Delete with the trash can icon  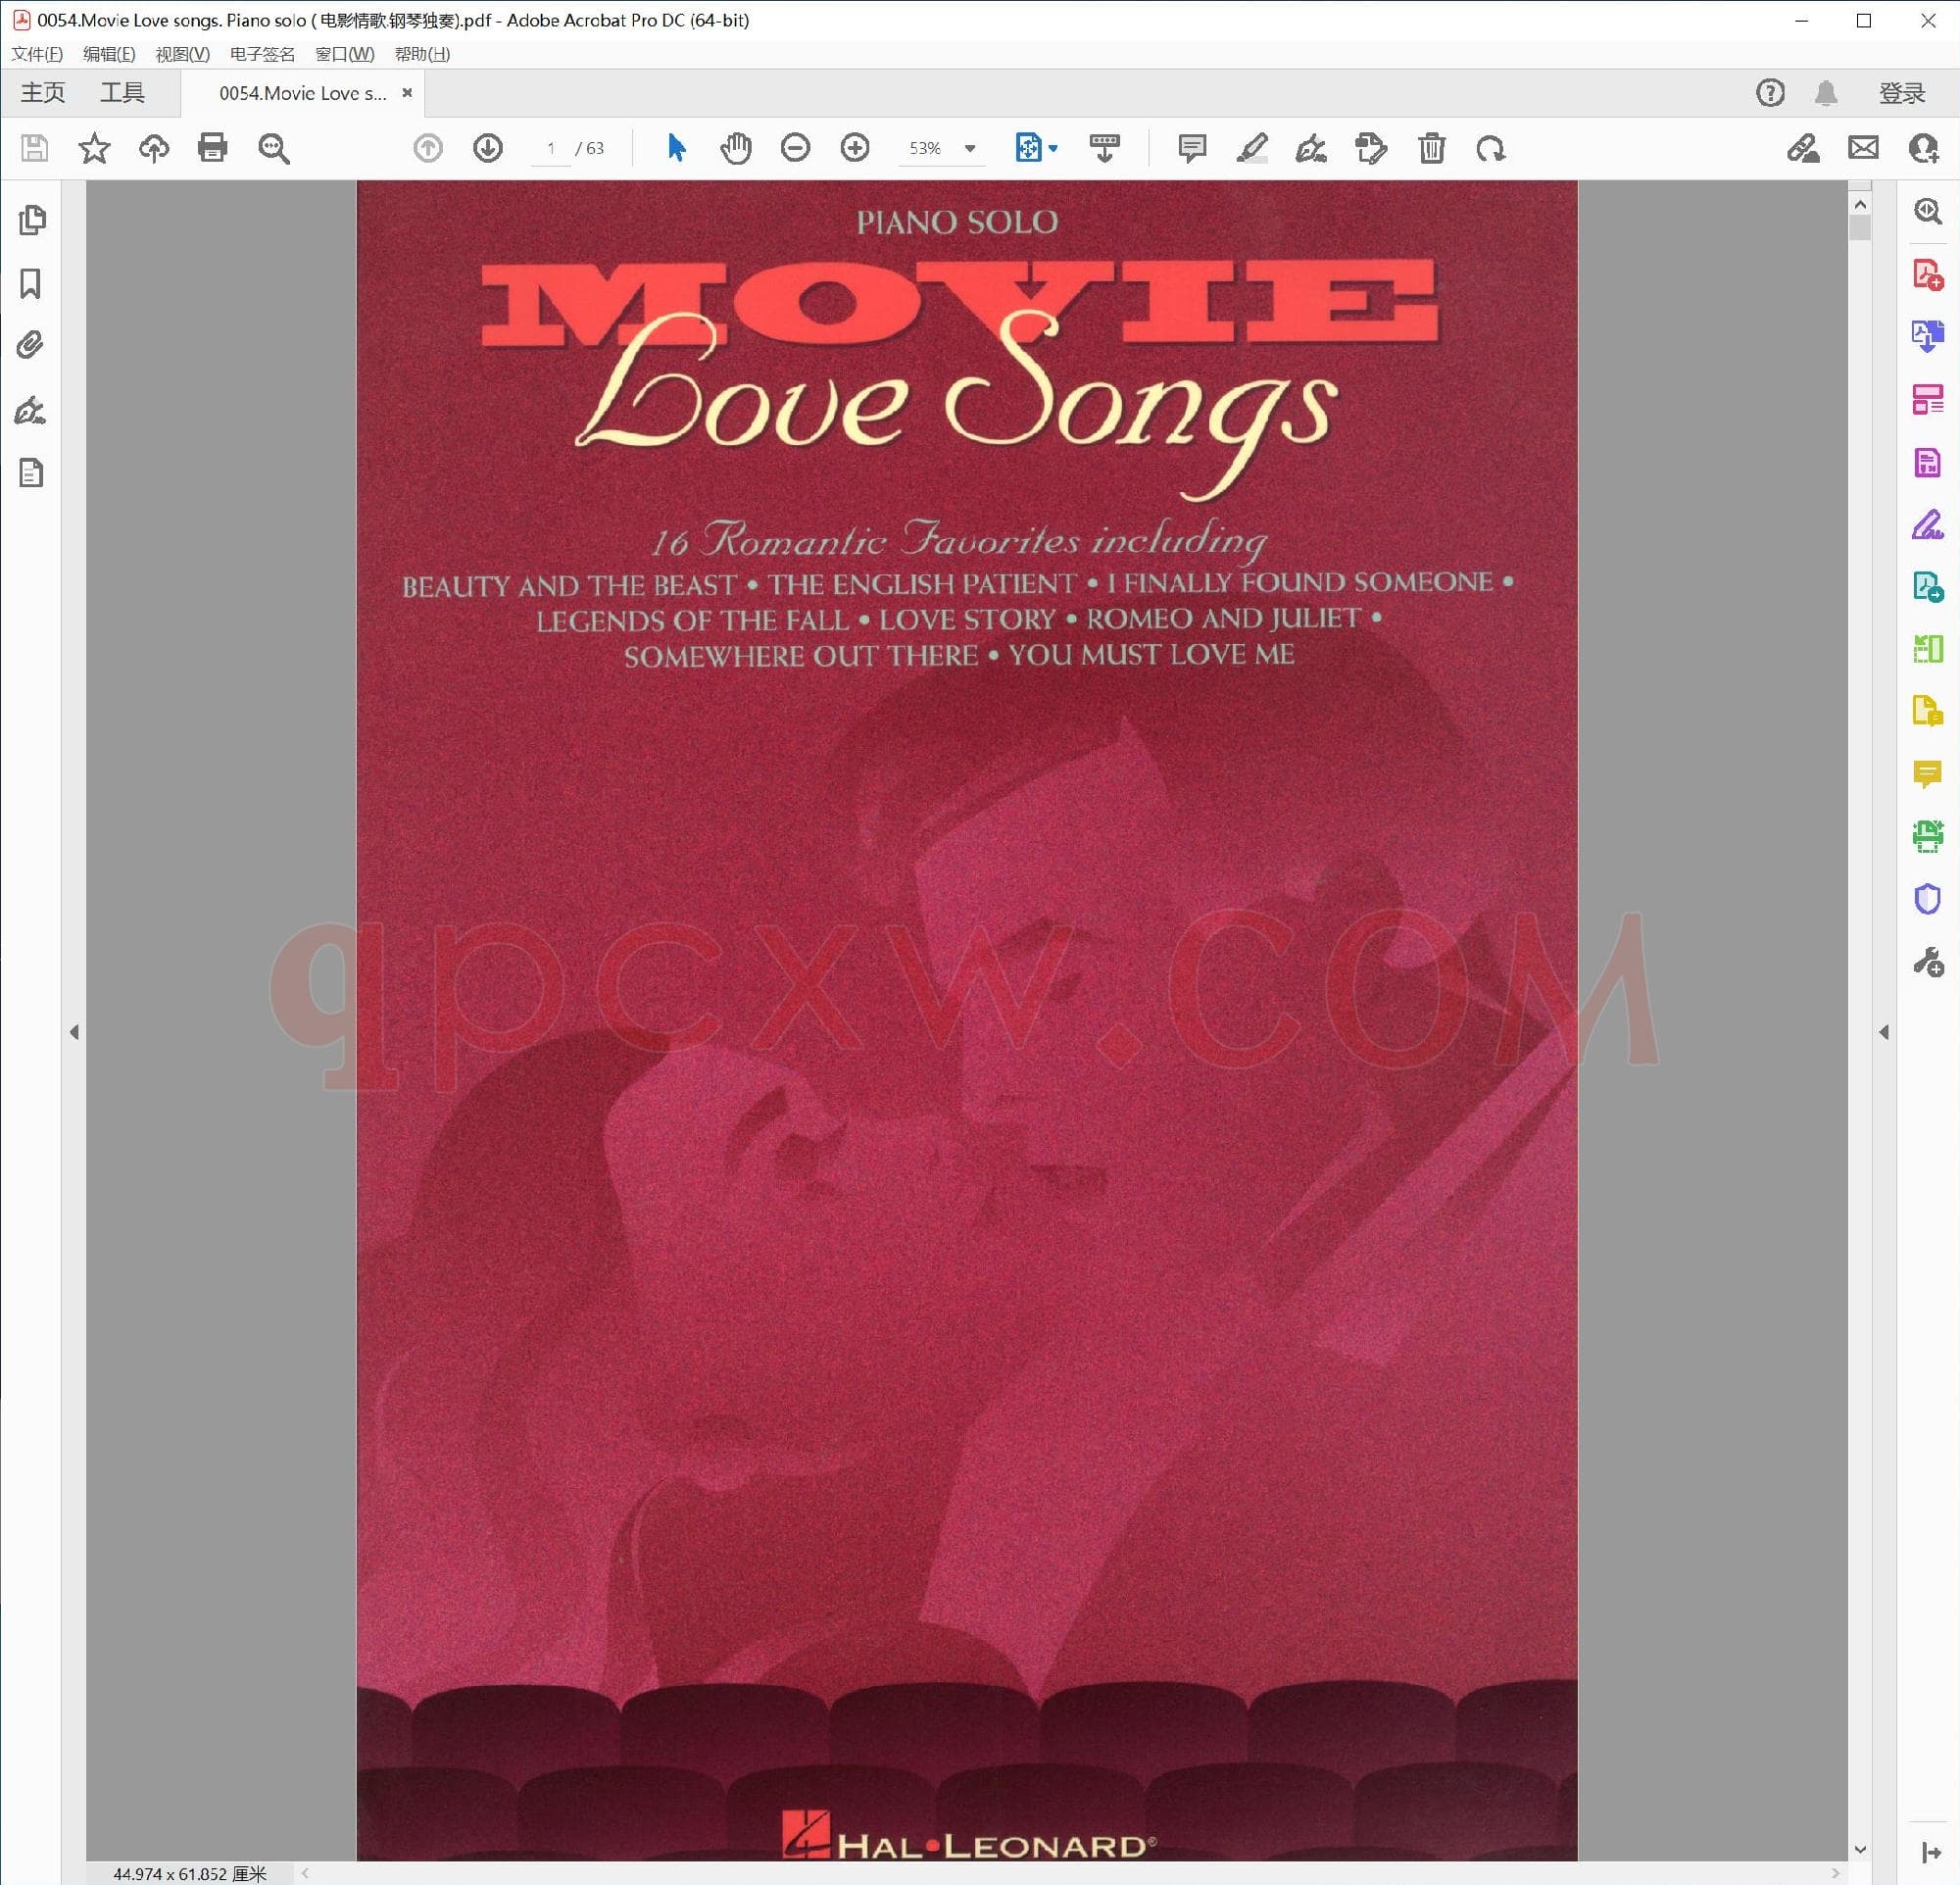pyautogui.click(x=1431, y=148)
